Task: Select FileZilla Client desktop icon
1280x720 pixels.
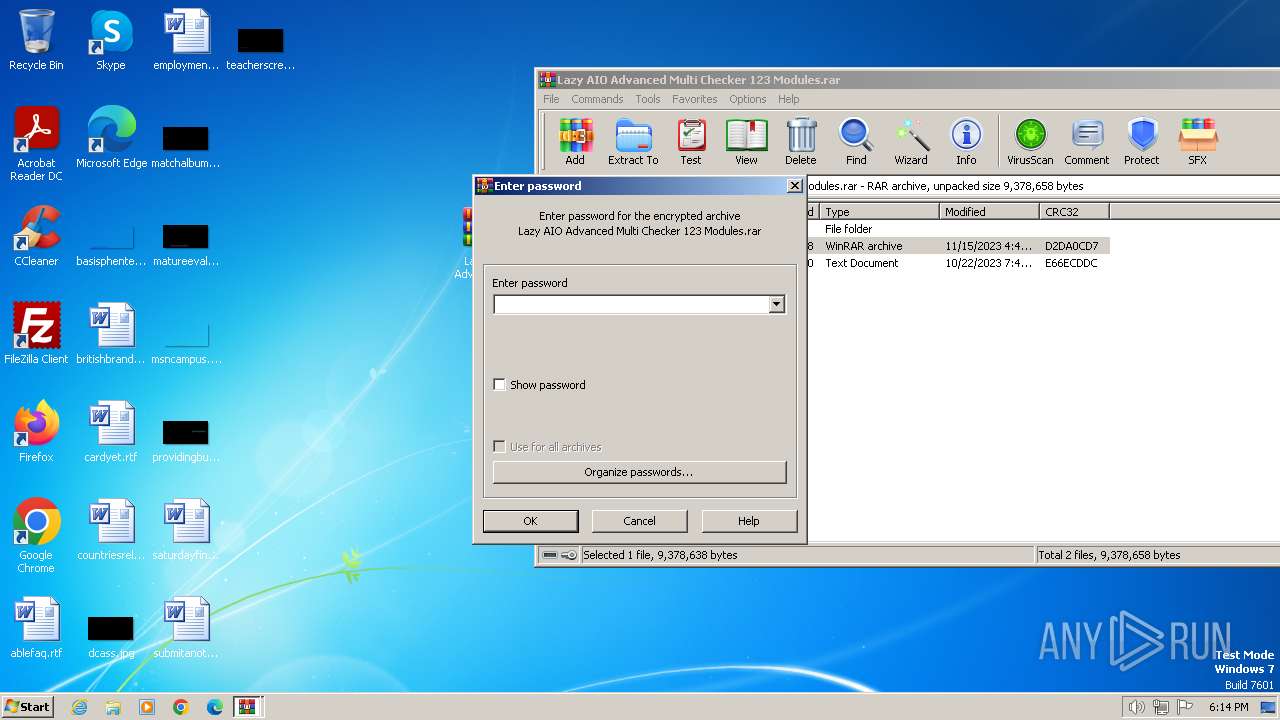Action: [36, 334]
